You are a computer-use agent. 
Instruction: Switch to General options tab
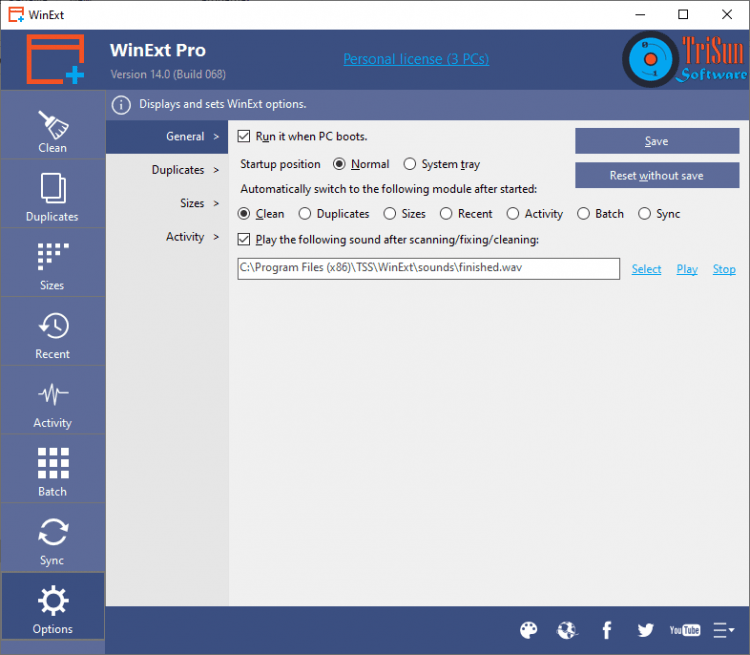pyautogui.click(x=167, y=137)
